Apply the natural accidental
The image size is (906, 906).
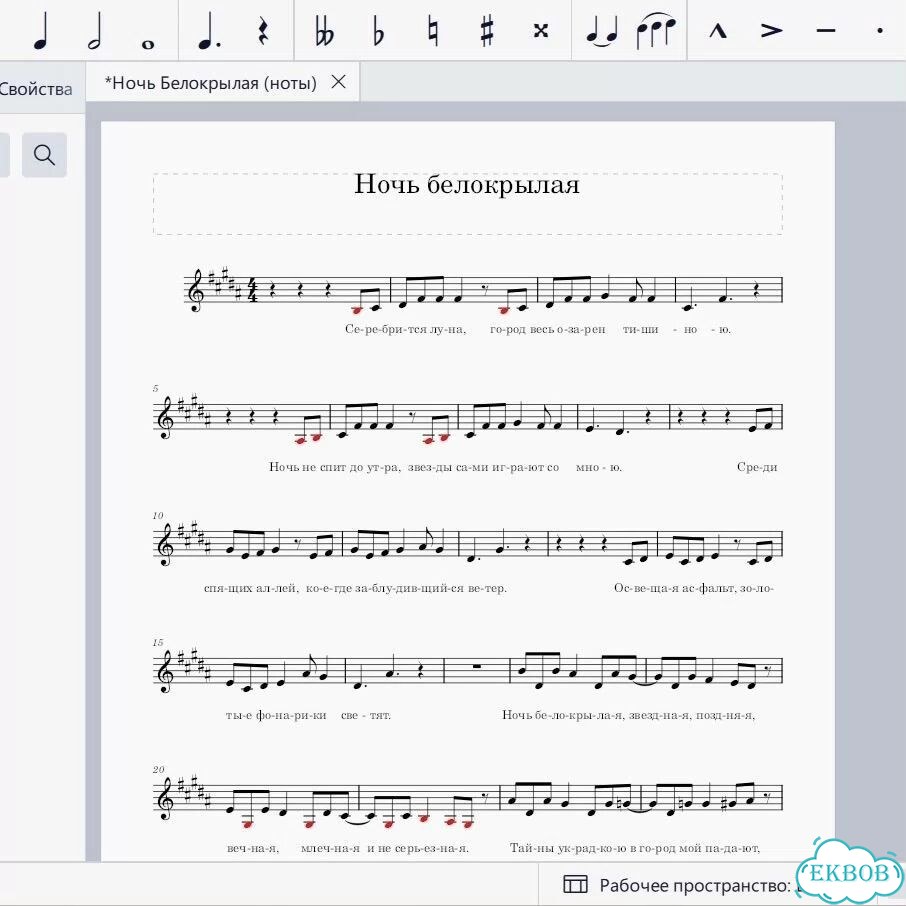[433, 31]
